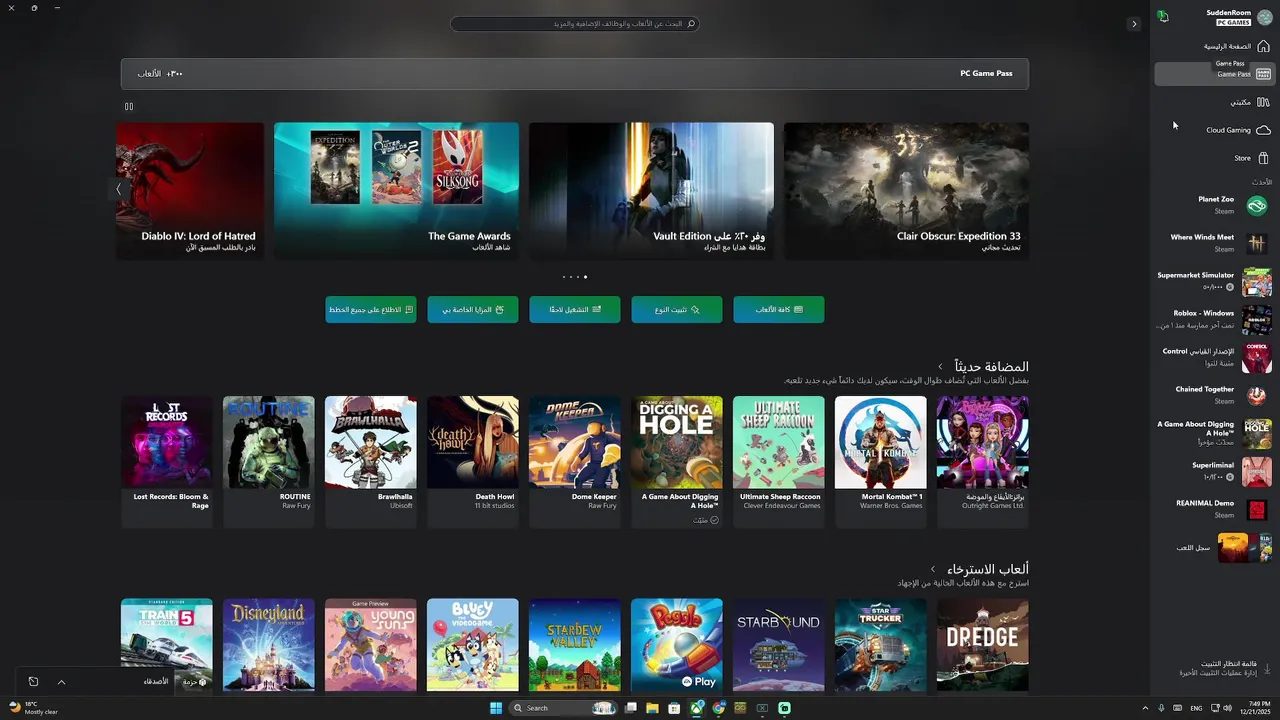
Task: Expand Recently Added section chevron
Action: 940,367
